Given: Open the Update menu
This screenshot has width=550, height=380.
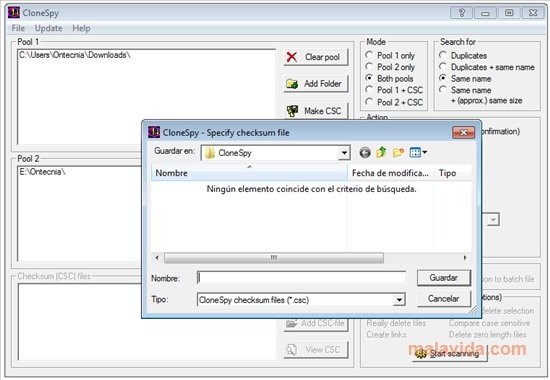Looking at the screenshot, I should [48, 28].
